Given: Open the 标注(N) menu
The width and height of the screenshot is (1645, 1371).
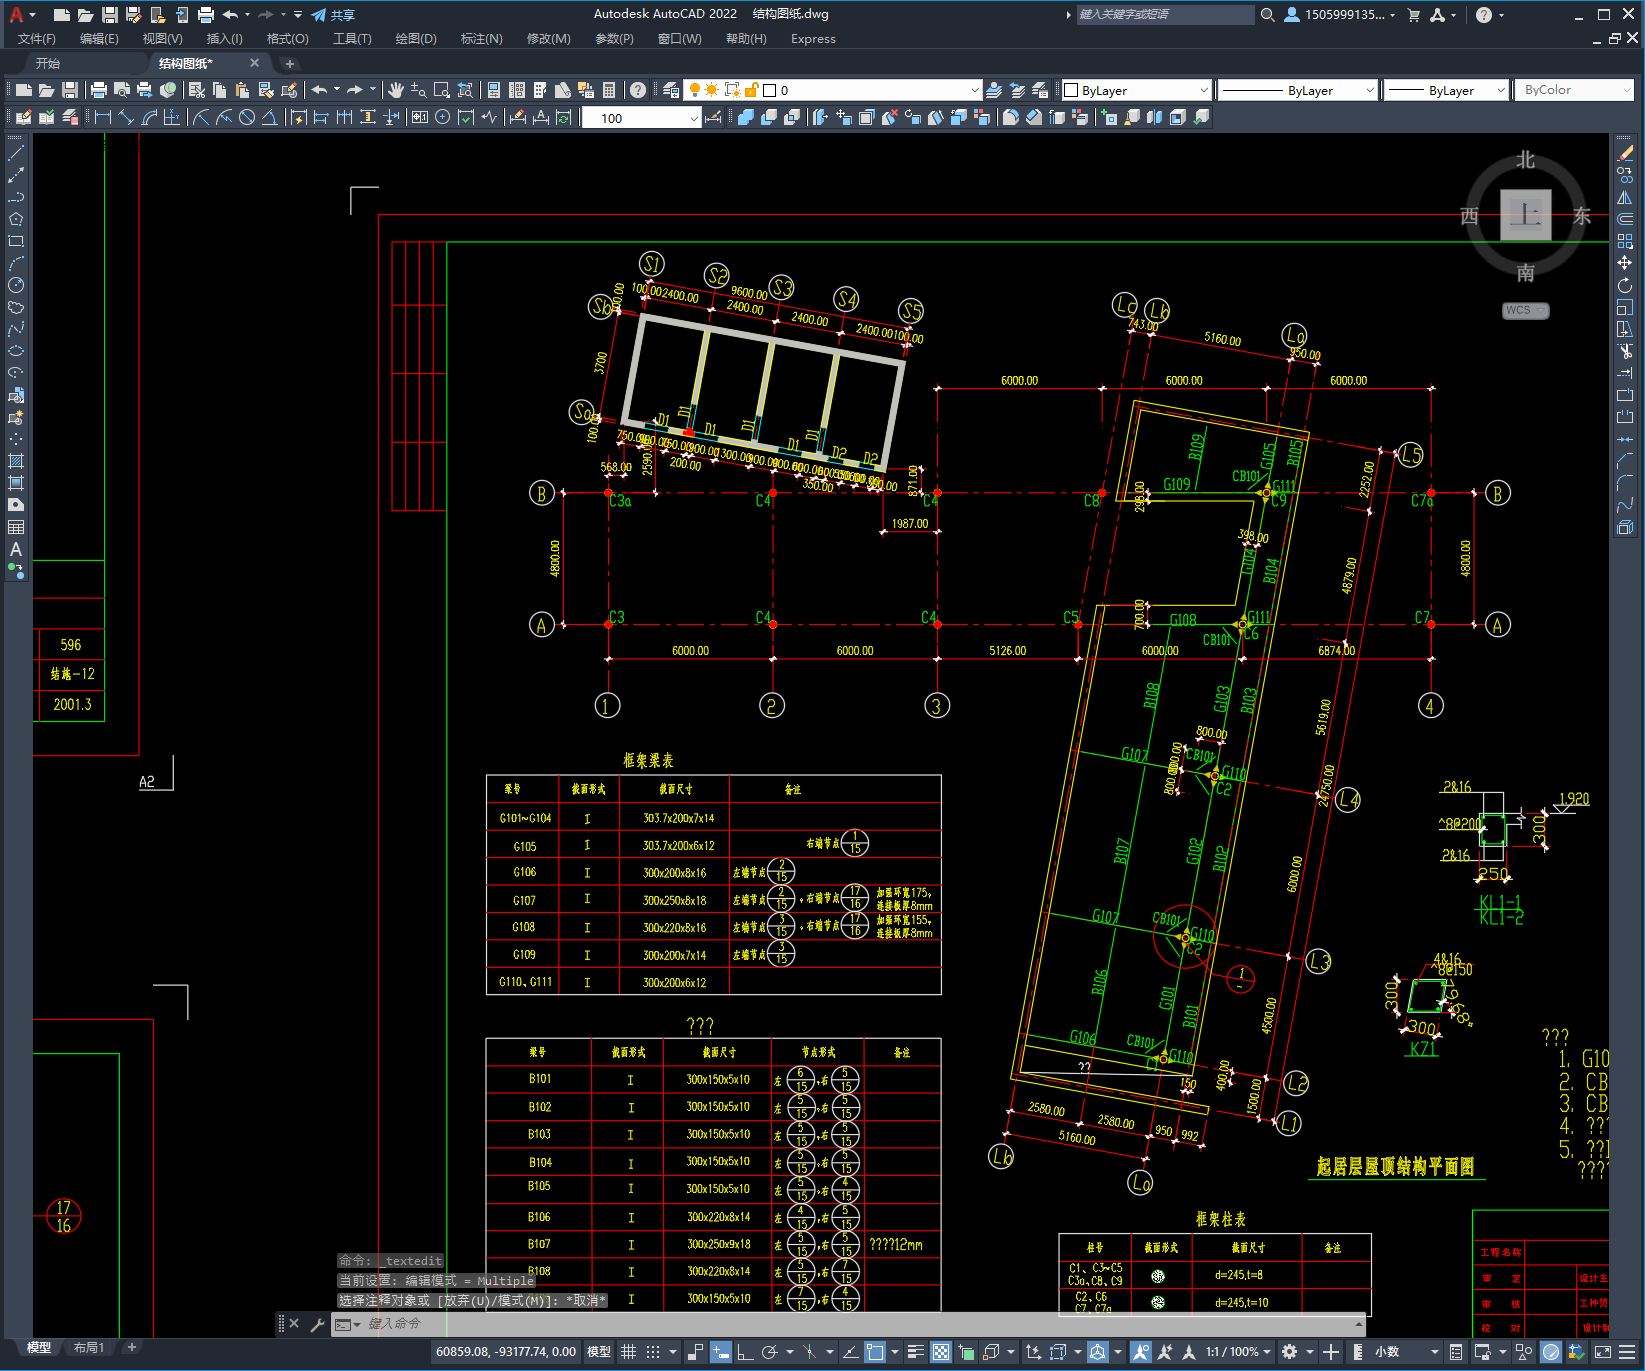Looking at the screenshot, I should (x=481, y=39).
